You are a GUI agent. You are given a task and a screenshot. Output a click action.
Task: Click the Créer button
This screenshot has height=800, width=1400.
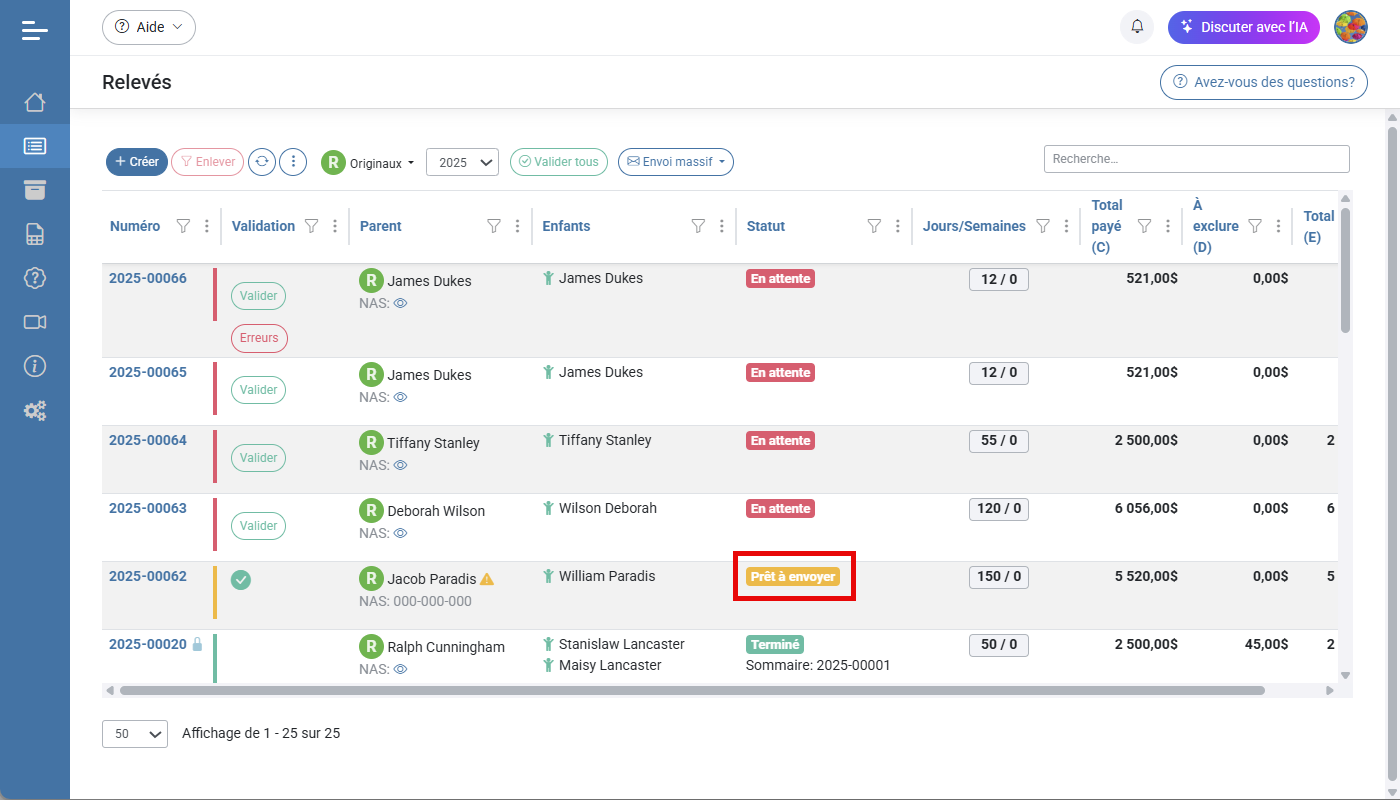pos(137,162)
